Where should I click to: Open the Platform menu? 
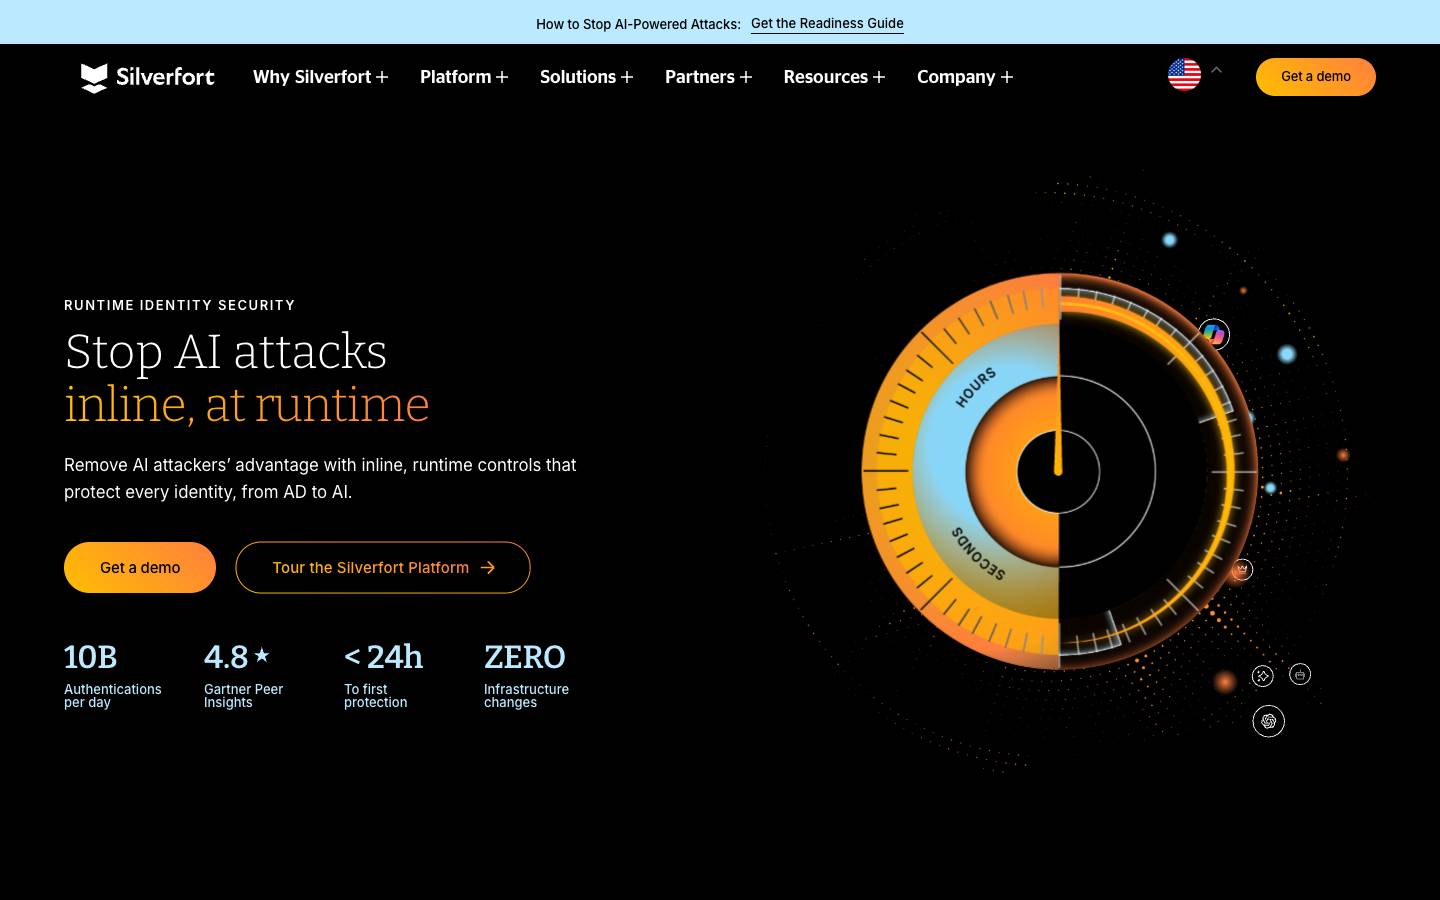click(464, 77)
